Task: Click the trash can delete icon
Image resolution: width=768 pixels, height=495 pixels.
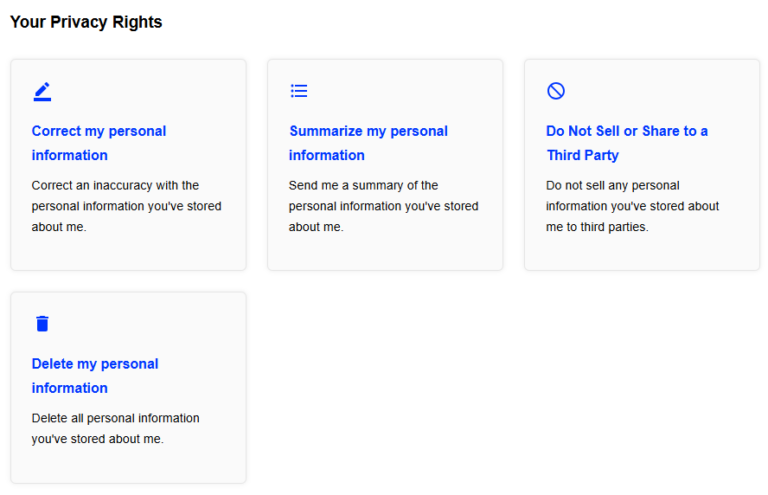Action: (x=42, y=324)
